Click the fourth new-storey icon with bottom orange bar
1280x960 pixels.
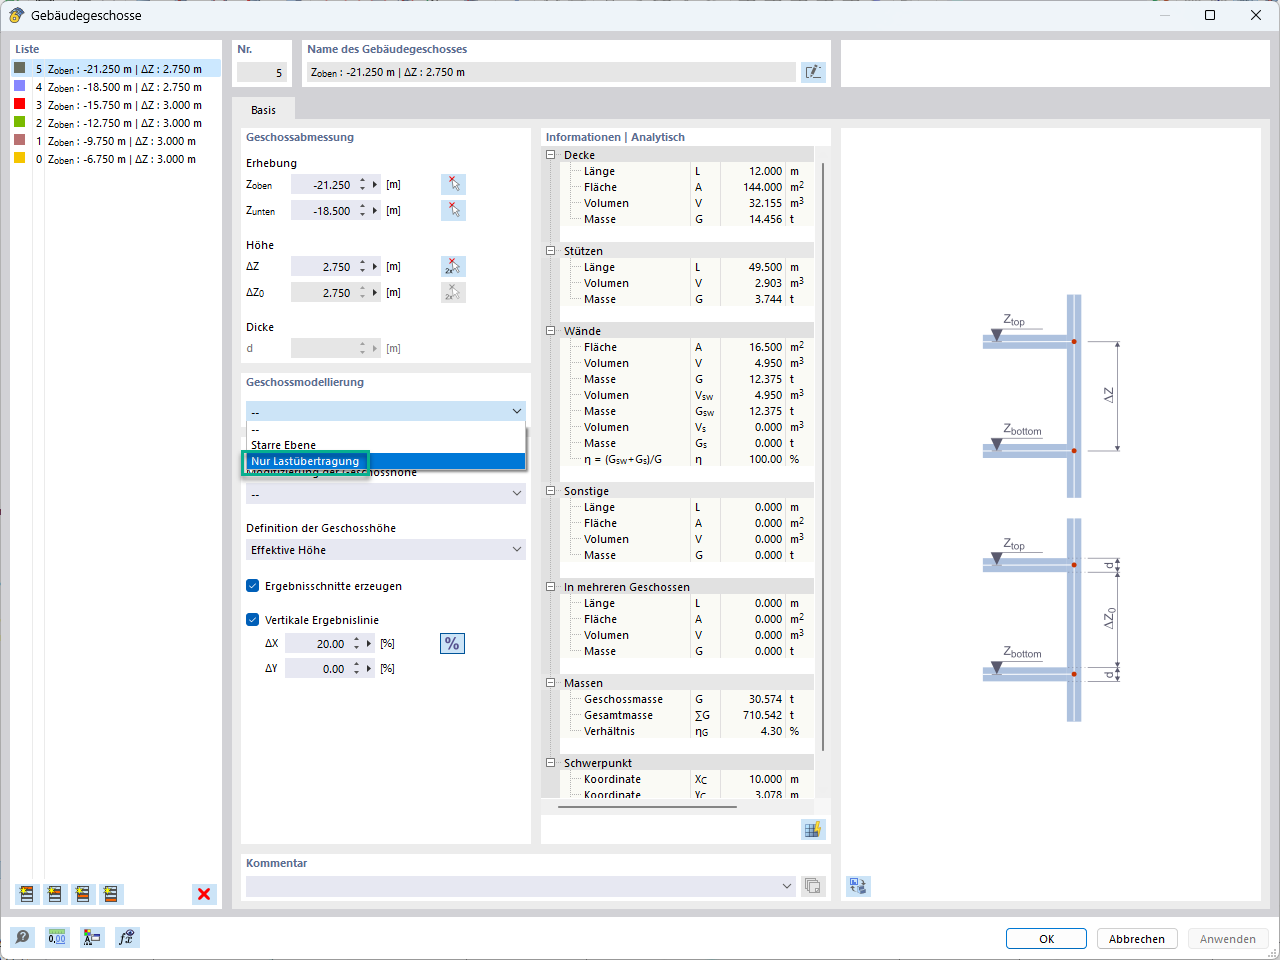[x=111, y=894]
